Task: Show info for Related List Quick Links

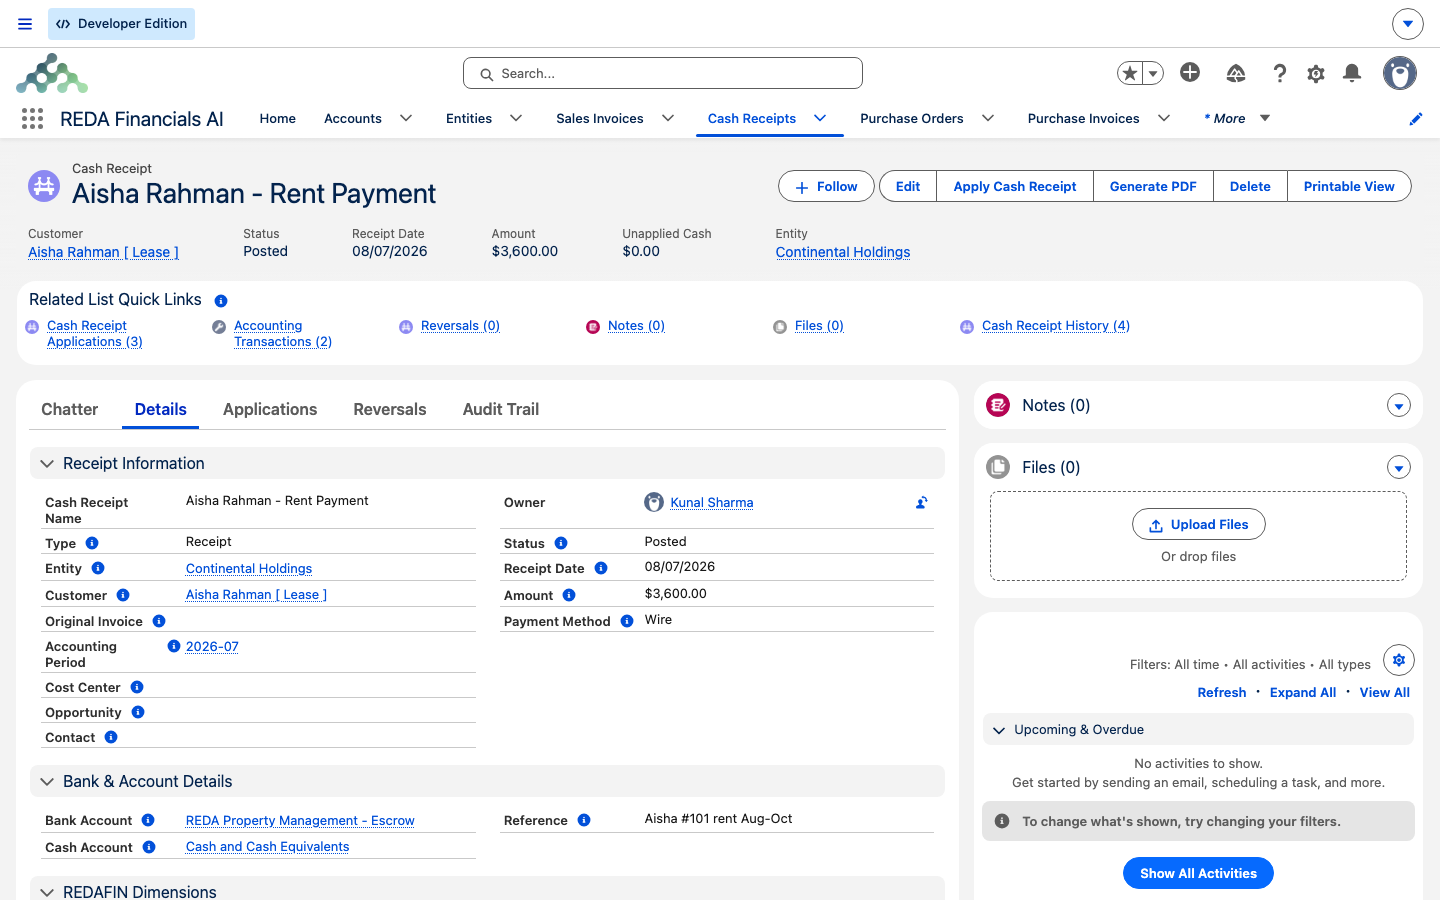Action: [x=221, y=301]
